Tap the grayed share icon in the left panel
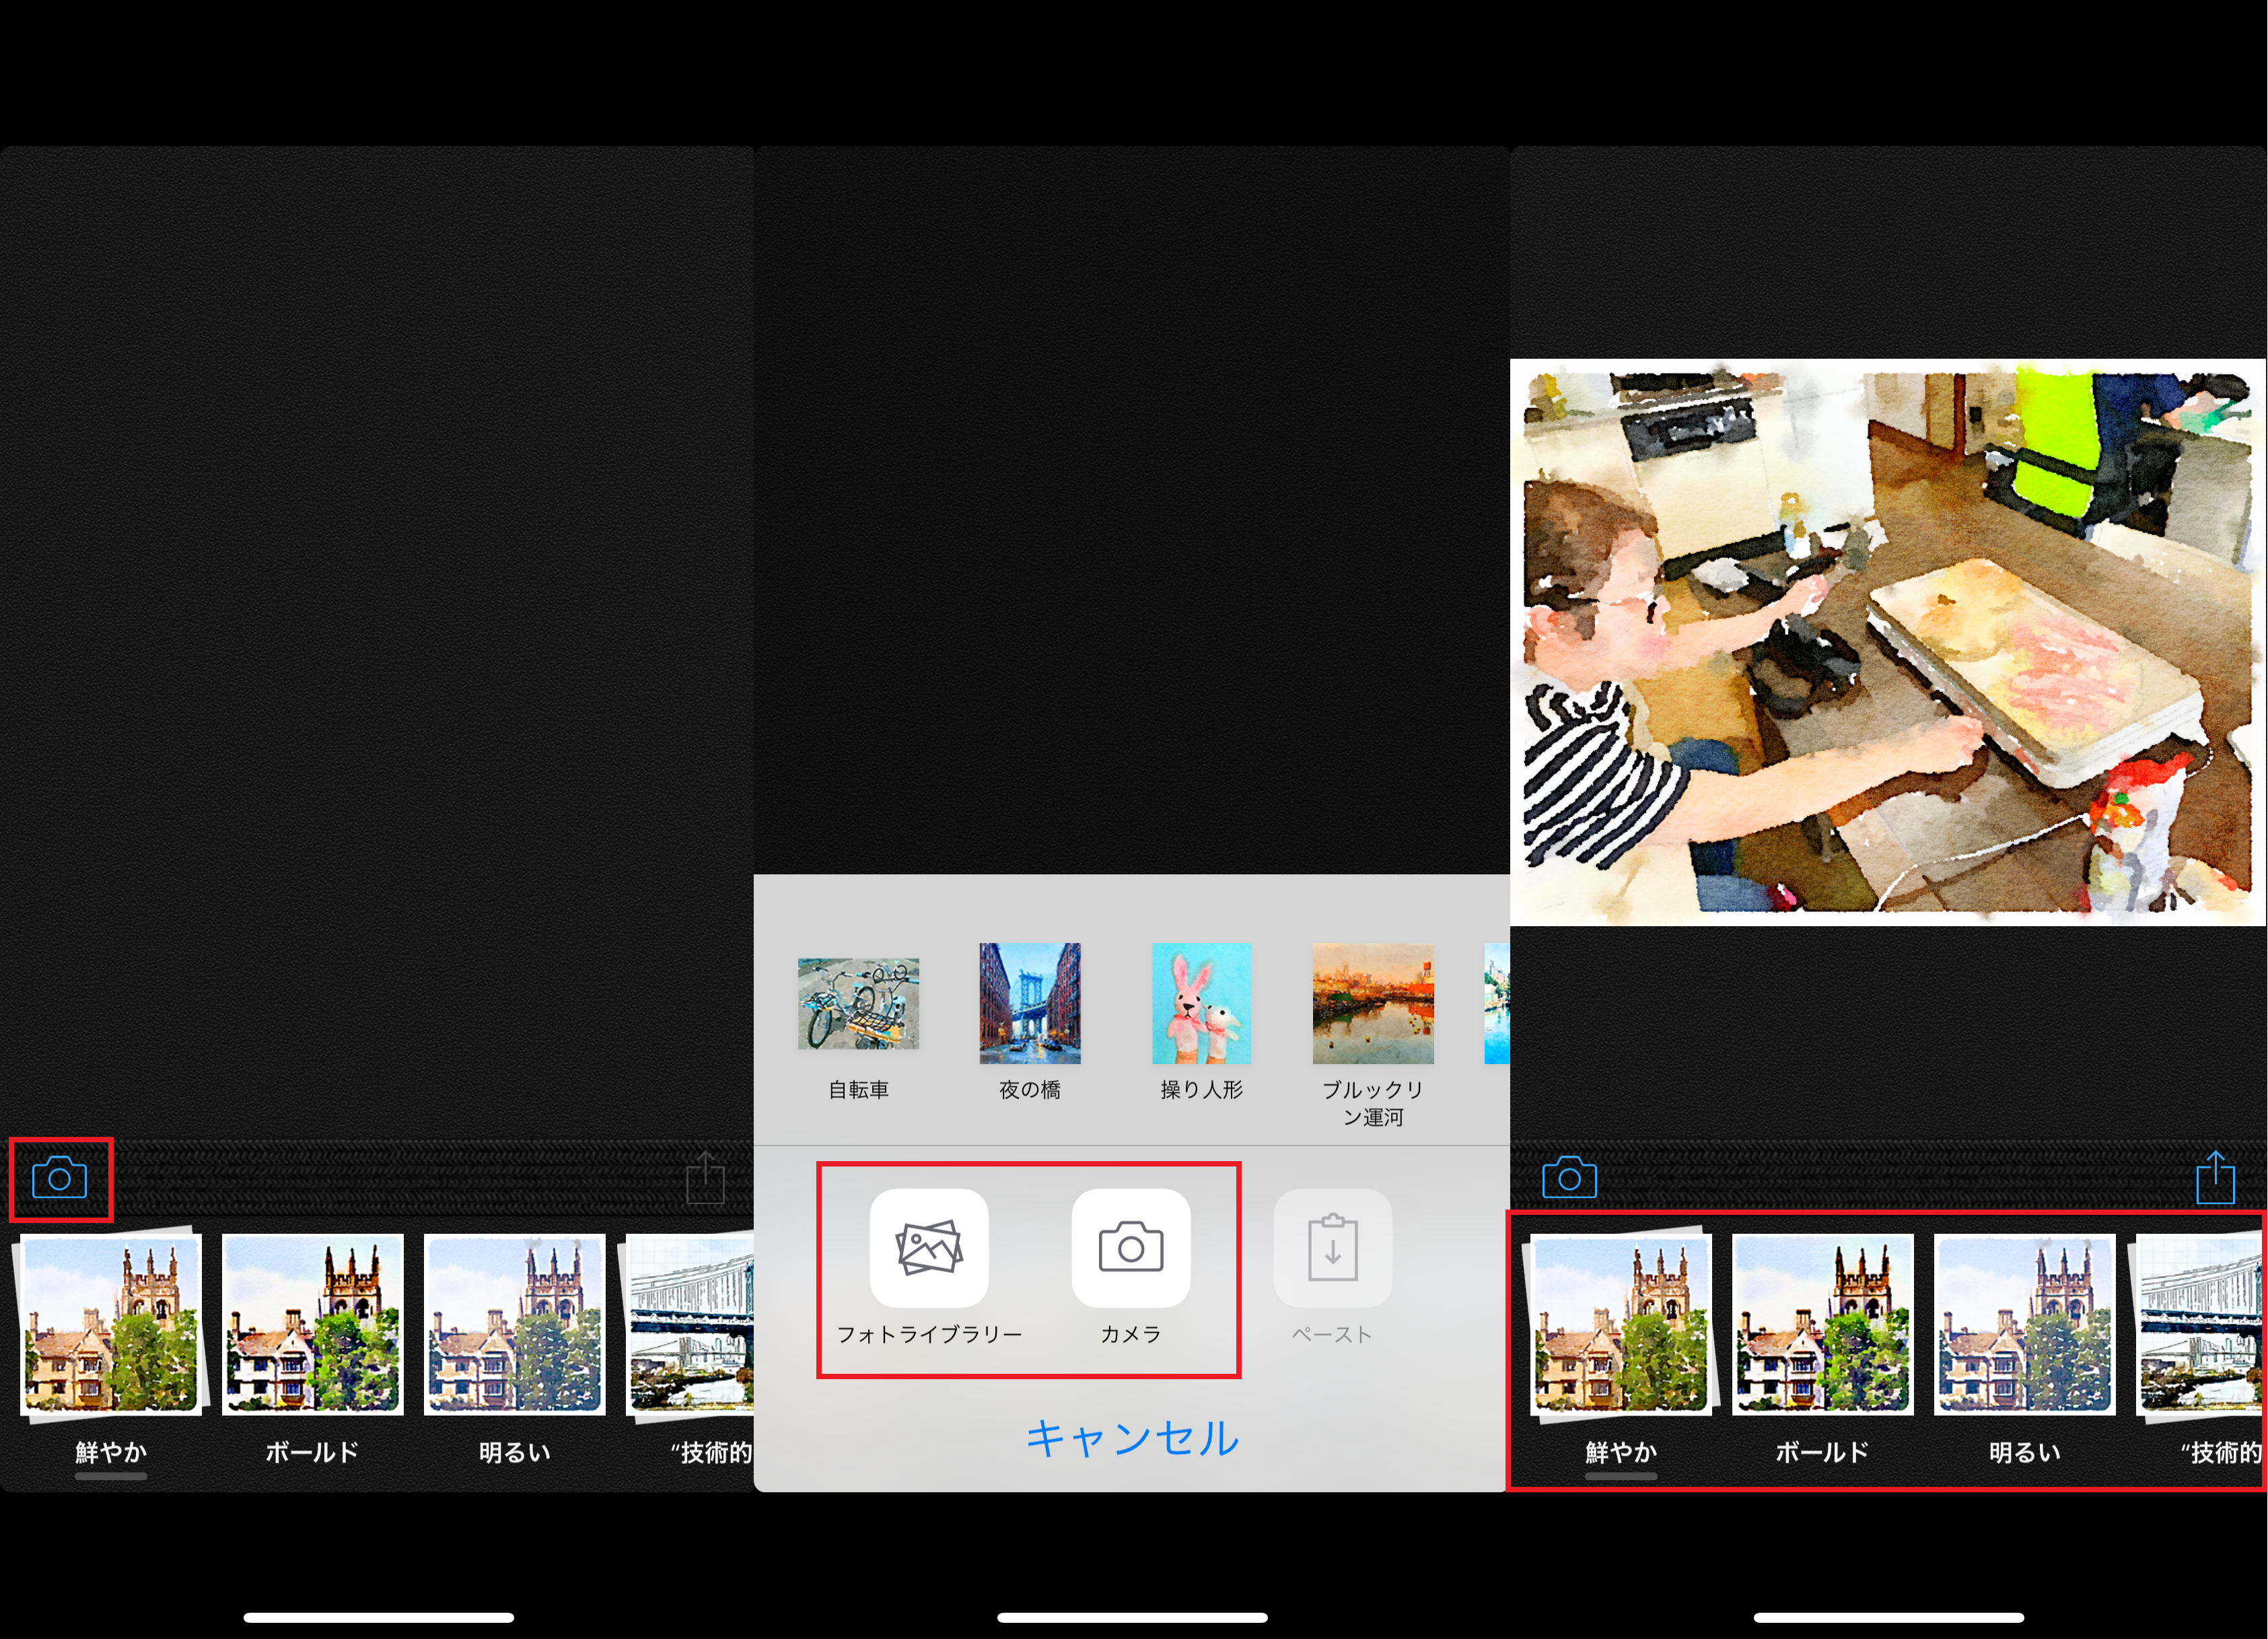 pyautogui.click(x=705, y=1178)
